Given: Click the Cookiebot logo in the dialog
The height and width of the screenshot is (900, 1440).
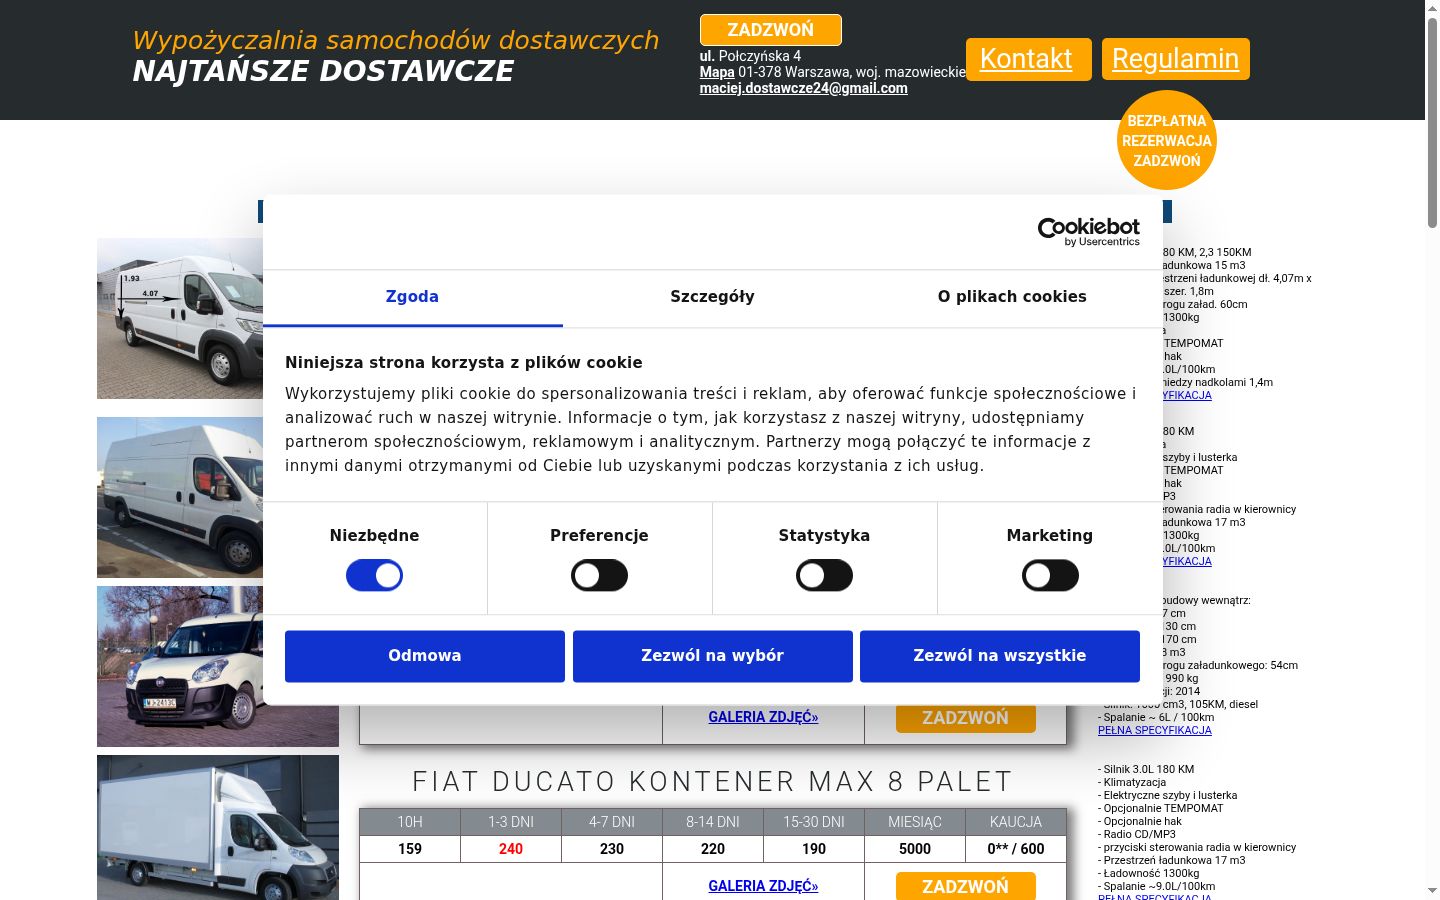Looking at the screenshot, I should (x=1089, y=232).
